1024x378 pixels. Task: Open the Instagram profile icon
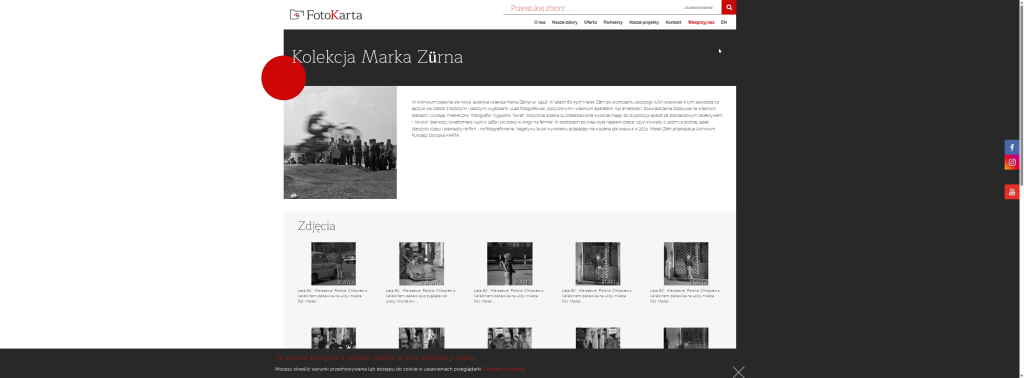point(1012,162)
